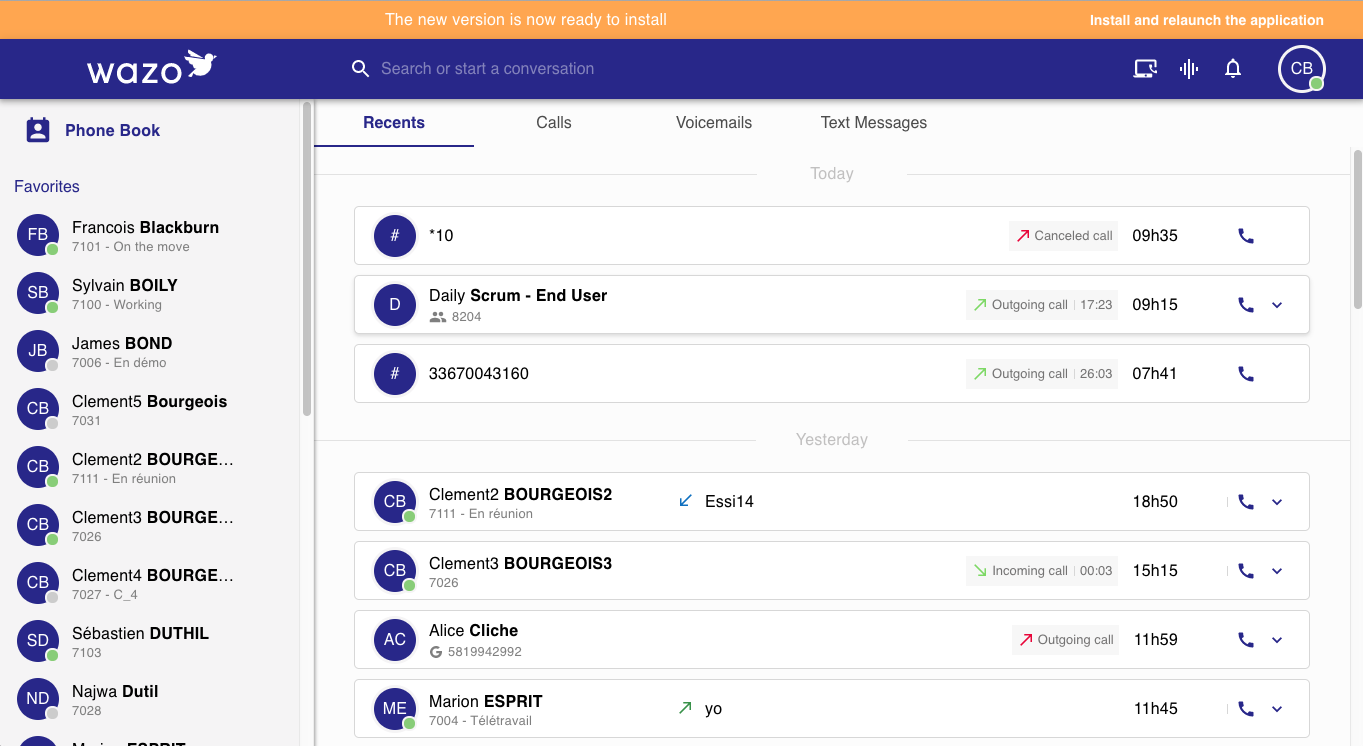Select Clement3 favorite with extension 7026

150,526
